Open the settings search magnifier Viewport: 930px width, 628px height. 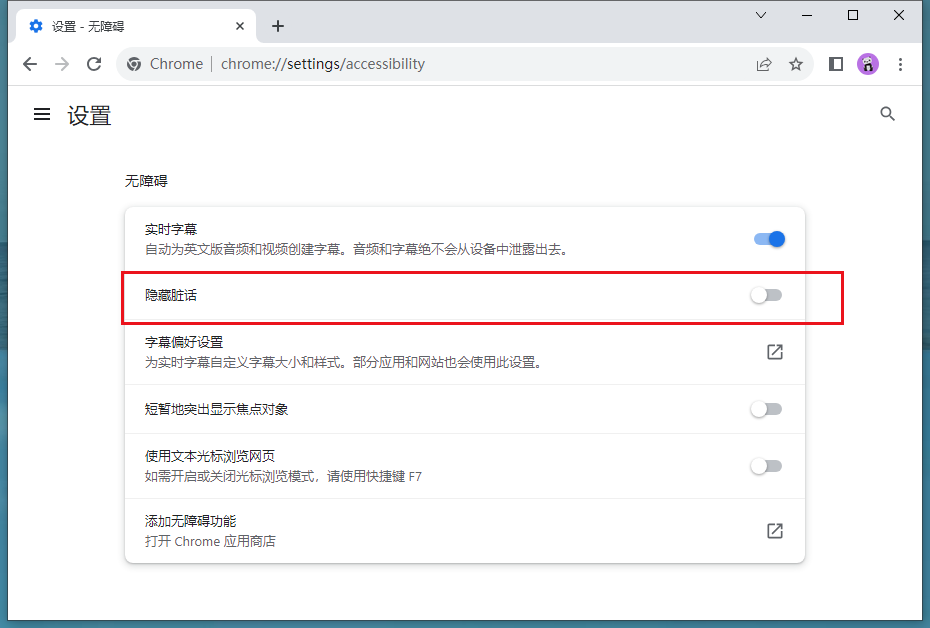(x=887, y=114)
